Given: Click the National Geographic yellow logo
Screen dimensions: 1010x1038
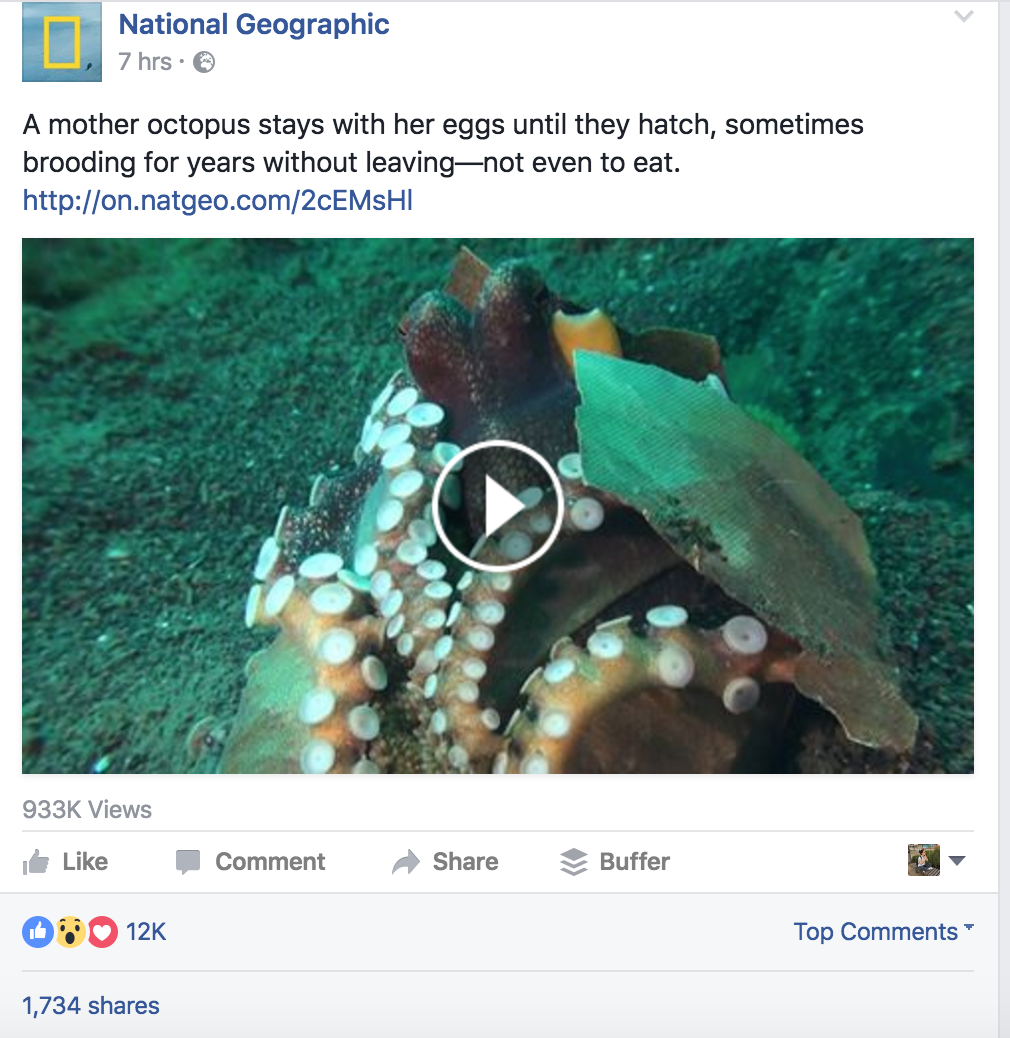Looking at the screenshot, I should [62, 42].
